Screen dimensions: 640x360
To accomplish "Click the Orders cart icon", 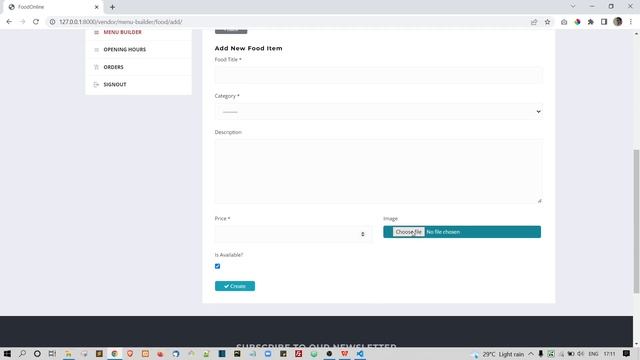I will 96,67.
